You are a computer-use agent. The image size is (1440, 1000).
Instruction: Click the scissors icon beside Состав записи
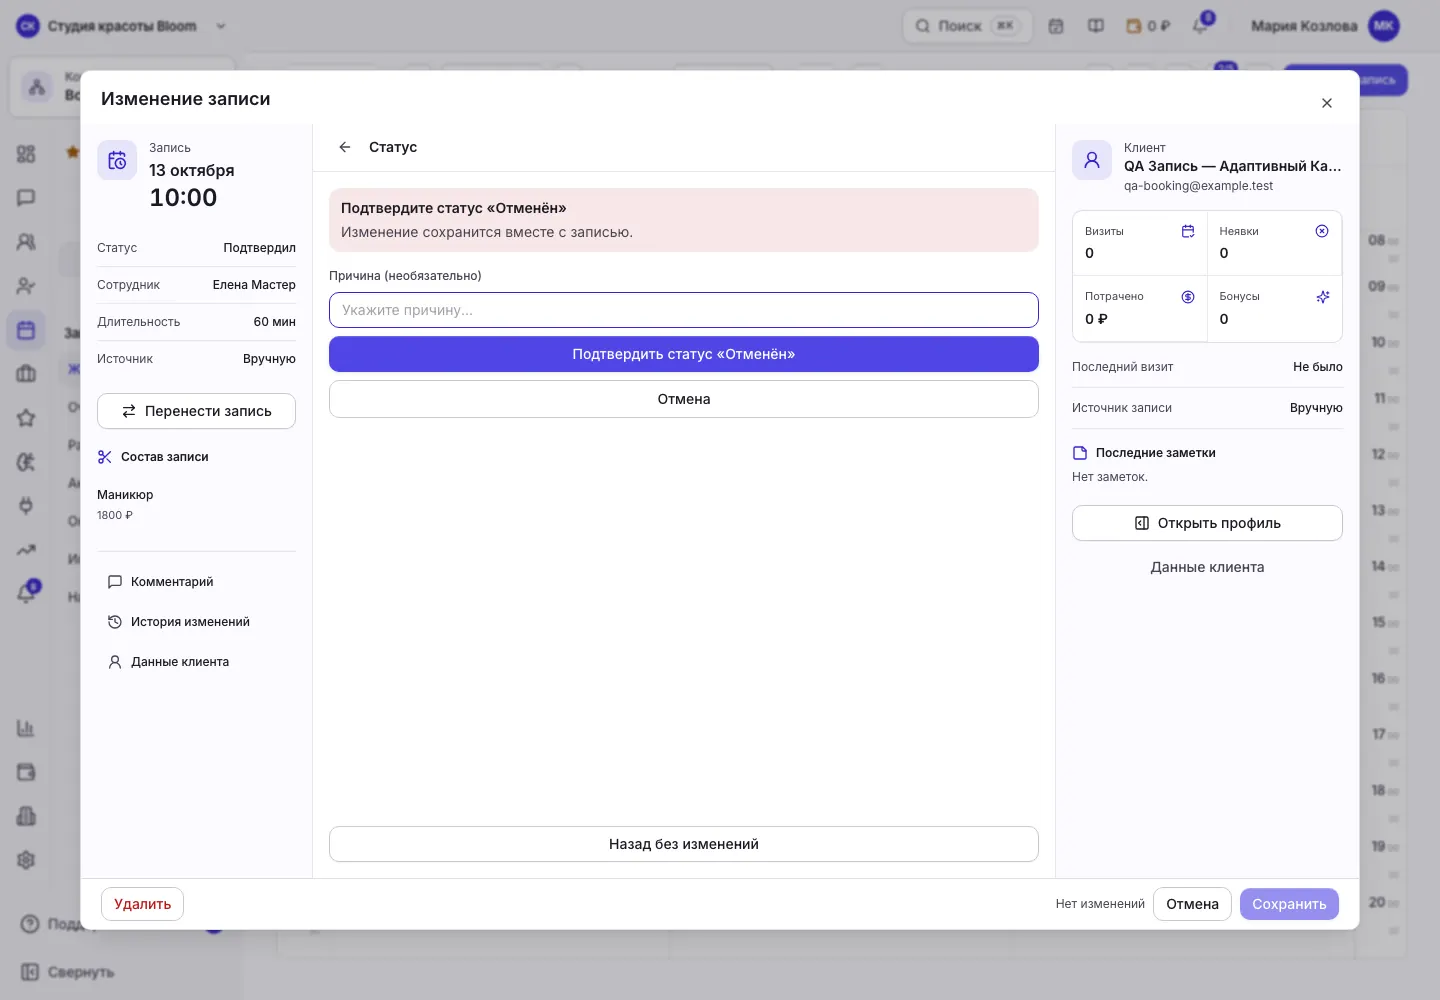(105, 457)
